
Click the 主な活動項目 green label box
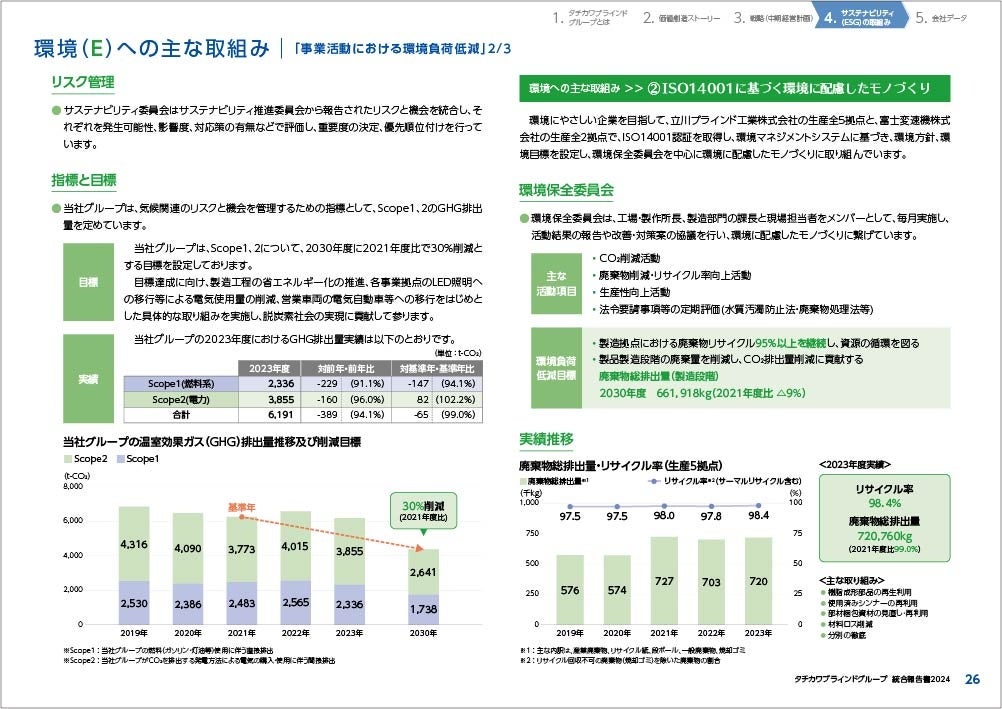556,283
